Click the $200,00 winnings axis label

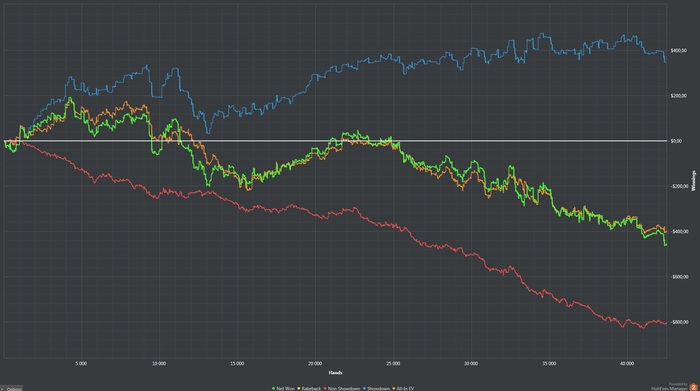click(679, 96)
